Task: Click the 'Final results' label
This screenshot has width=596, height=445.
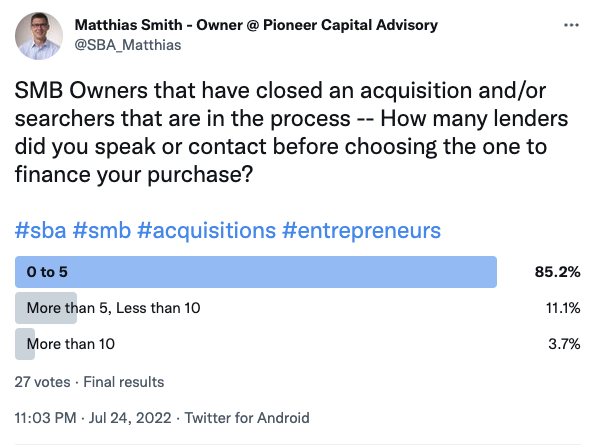Action: pos(124,382)
